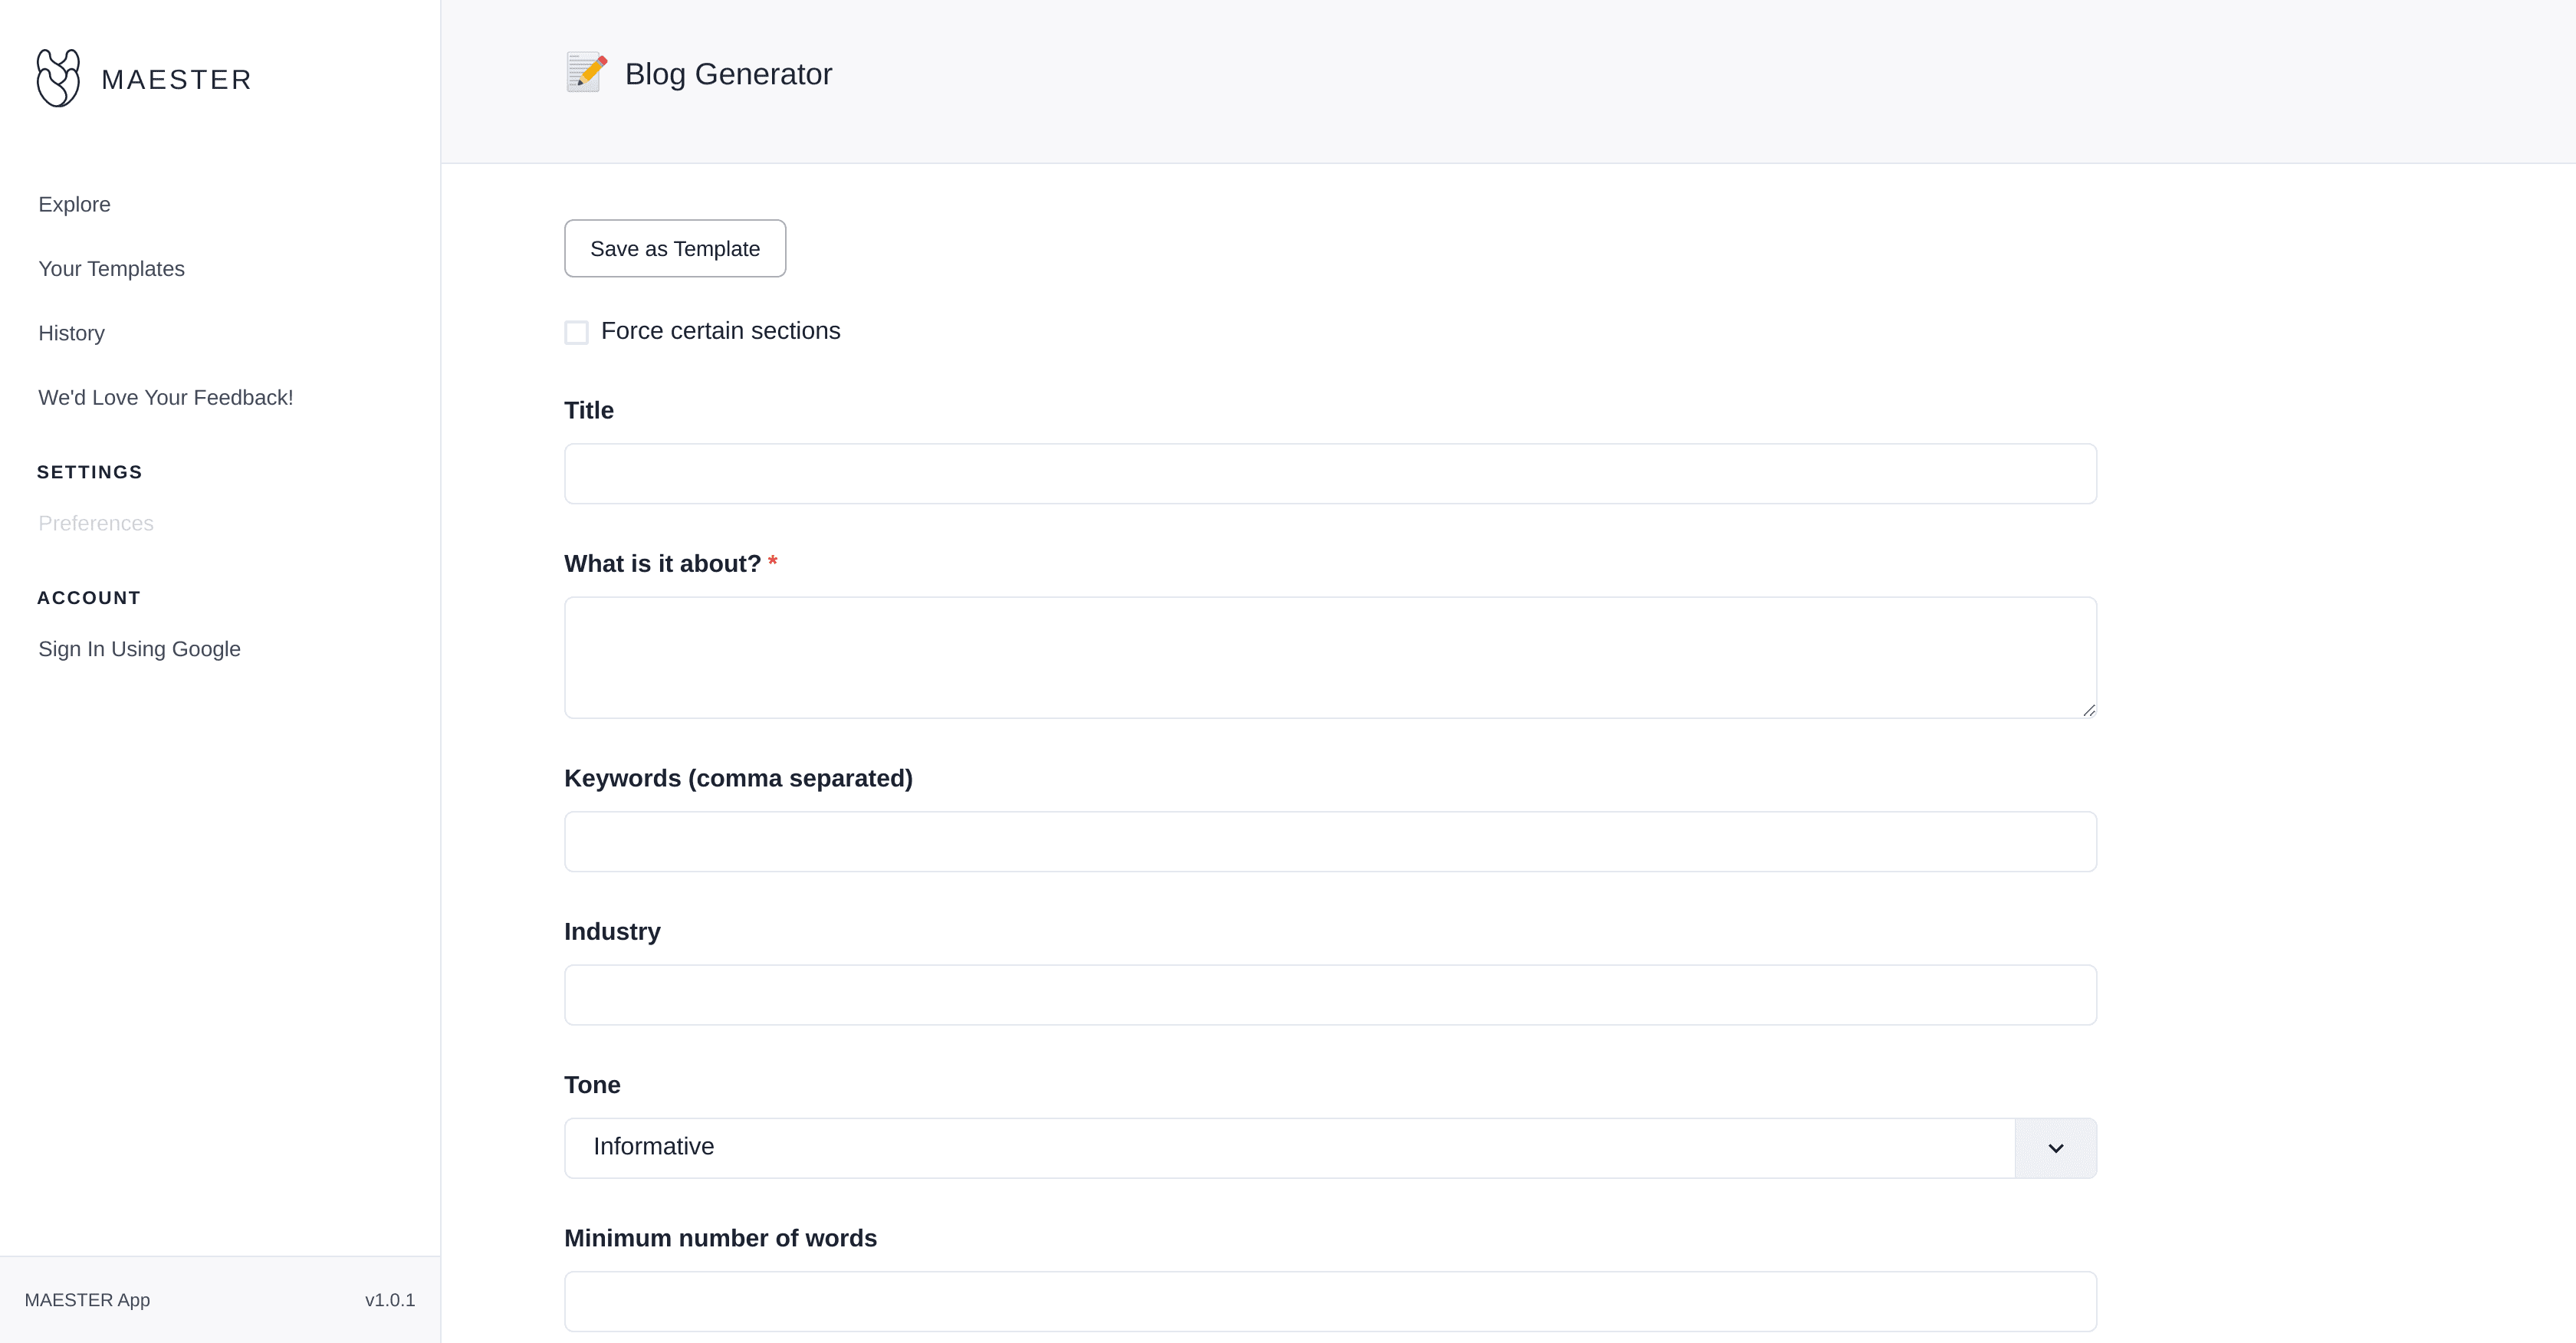
Task: Click the textarea resize handle
Action: pyautogui.click(x=2089, y=710)
